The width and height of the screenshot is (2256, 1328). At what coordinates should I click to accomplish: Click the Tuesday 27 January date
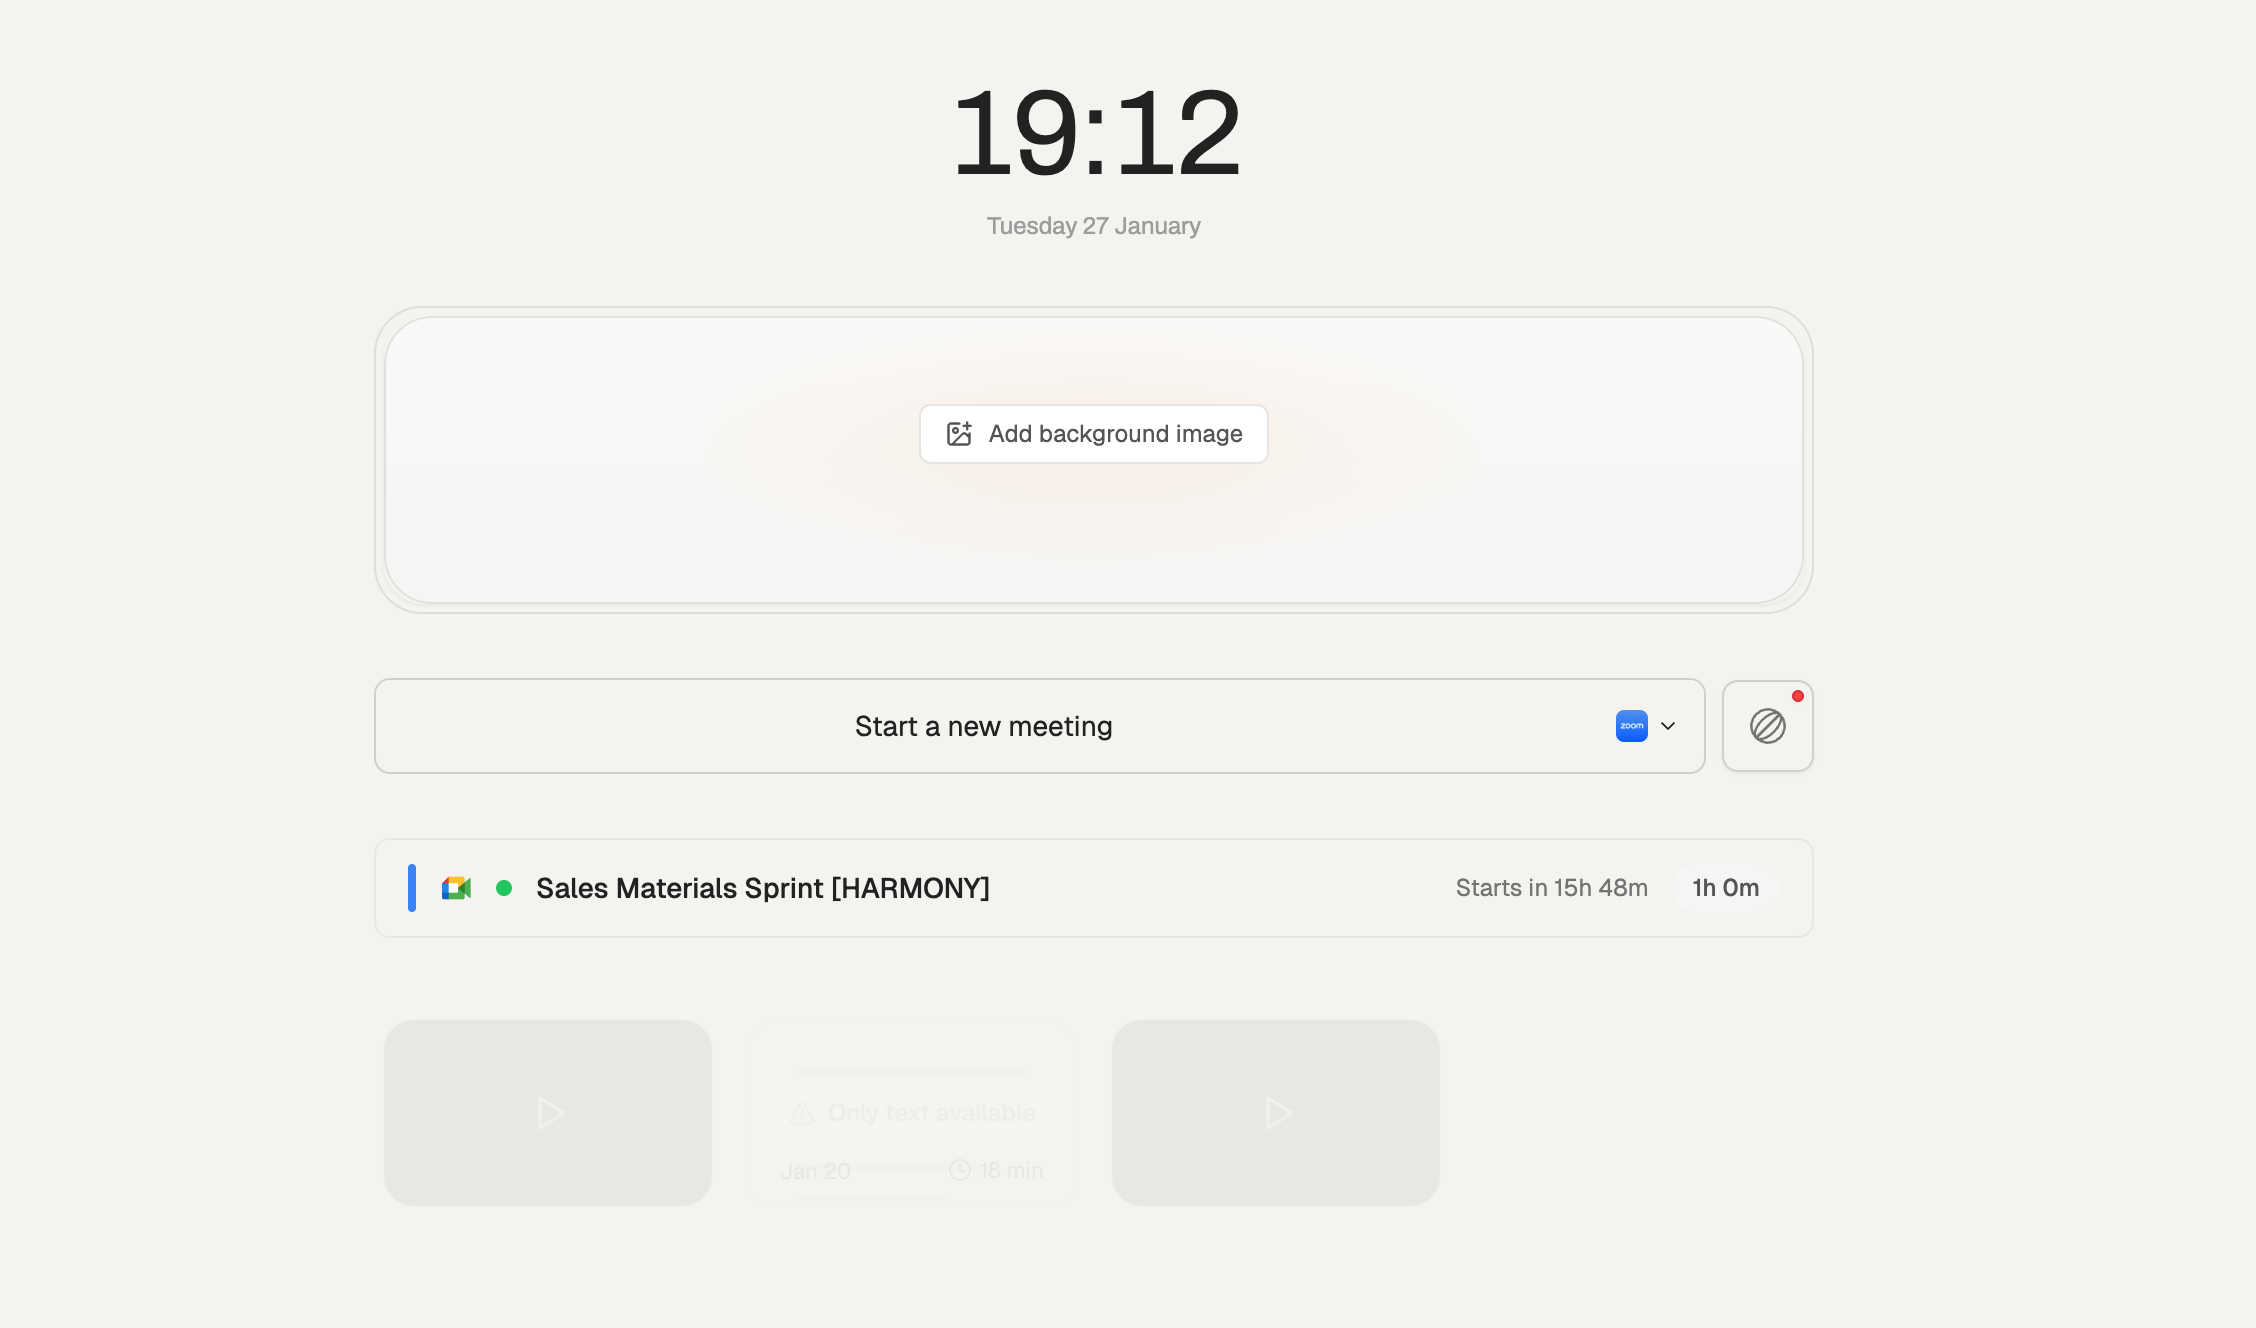(x=1093, y=226)
